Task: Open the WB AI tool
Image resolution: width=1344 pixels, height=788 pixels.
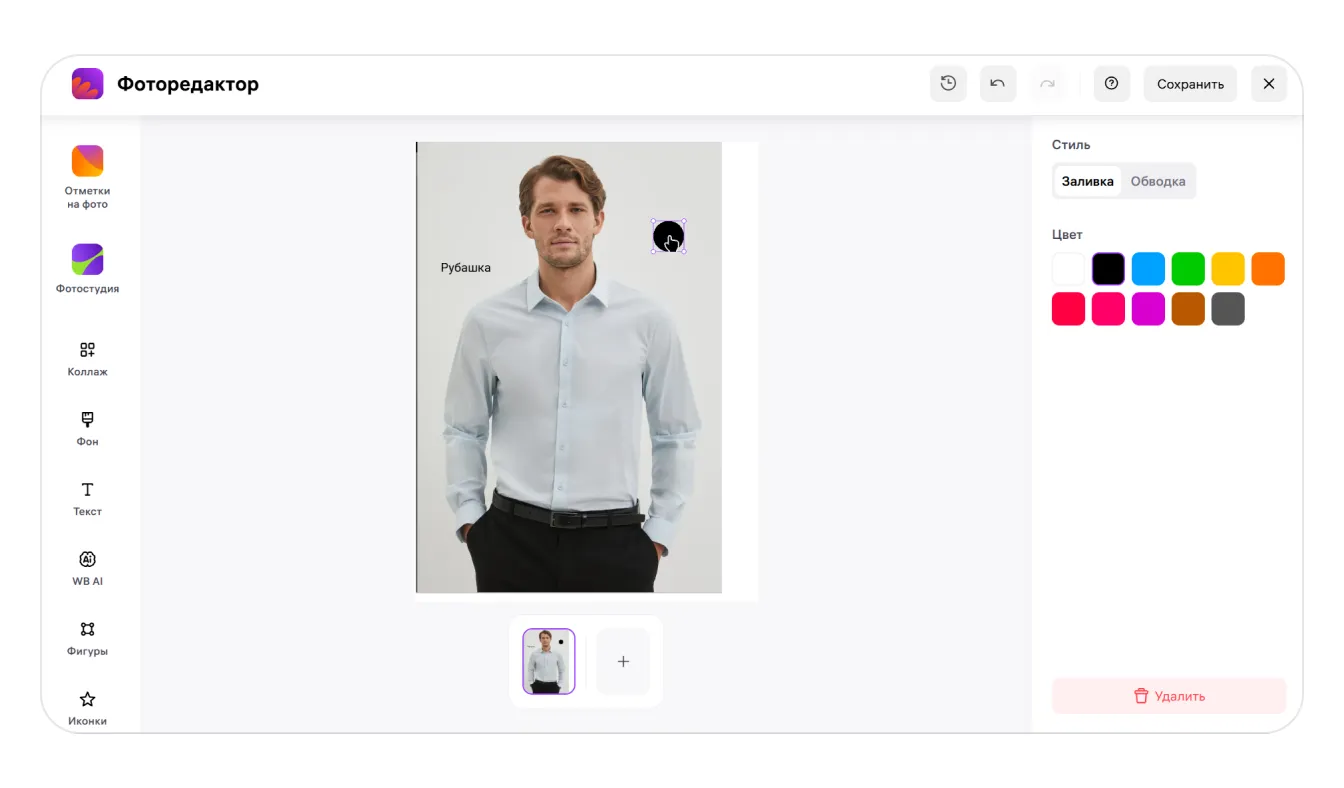Action: coord(87,569)
